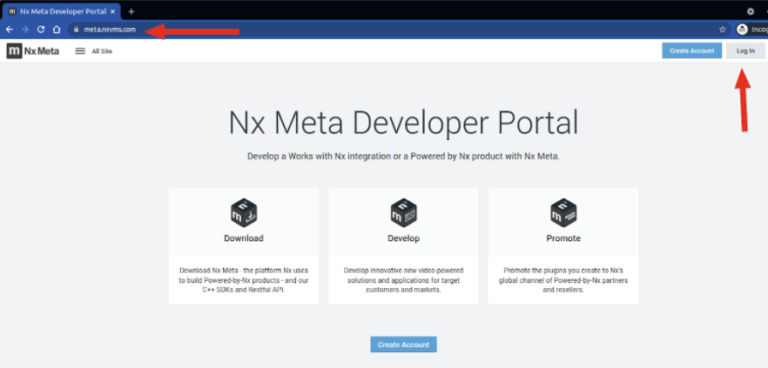The height and width of the screenshot is (368, 768).
Task: Click the Promote cube icon
Action: [x=563, y=213]
